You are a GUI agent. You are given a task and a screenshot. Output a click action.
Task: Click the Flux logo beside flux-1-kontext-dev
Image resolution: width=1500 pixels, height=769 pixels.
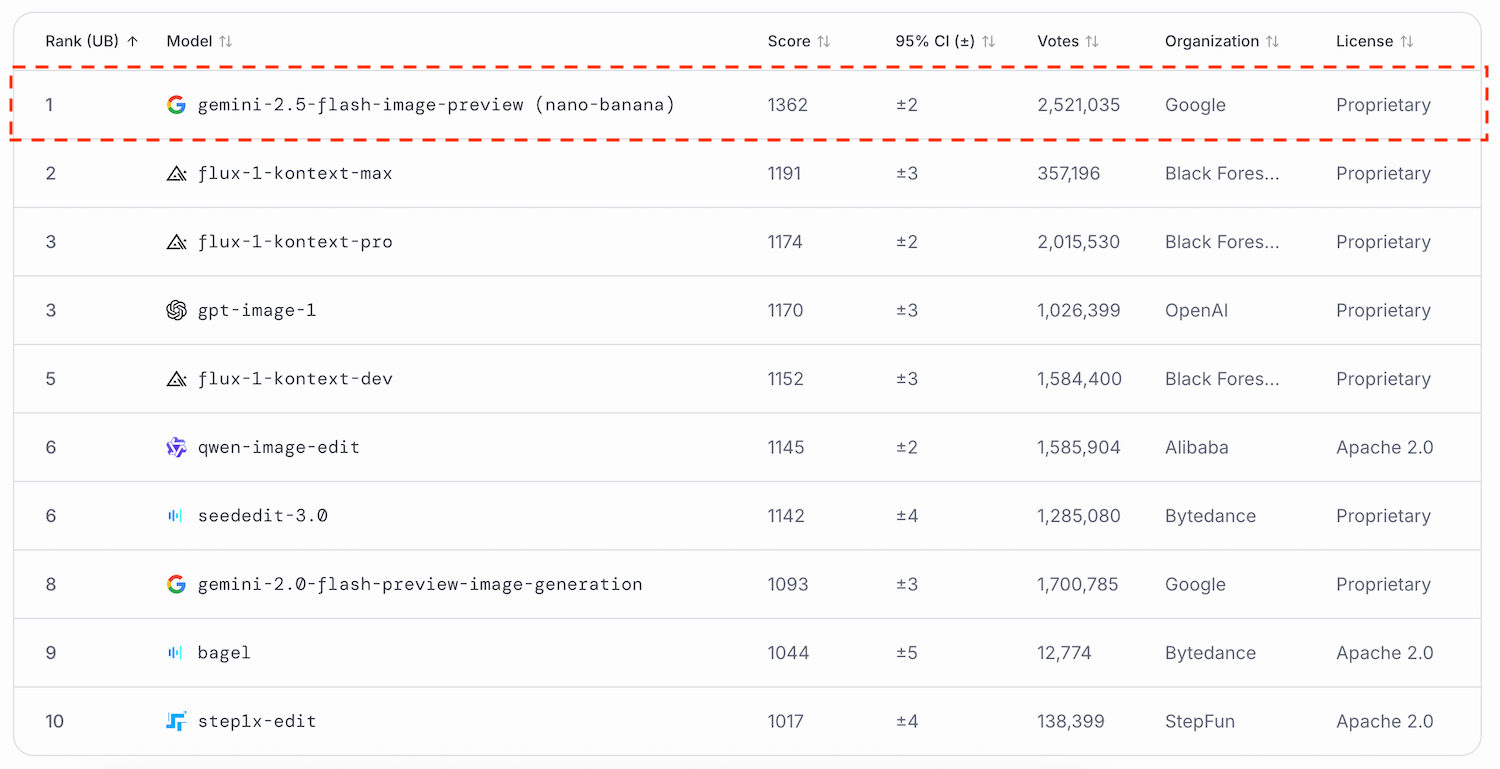pos(176,379)
